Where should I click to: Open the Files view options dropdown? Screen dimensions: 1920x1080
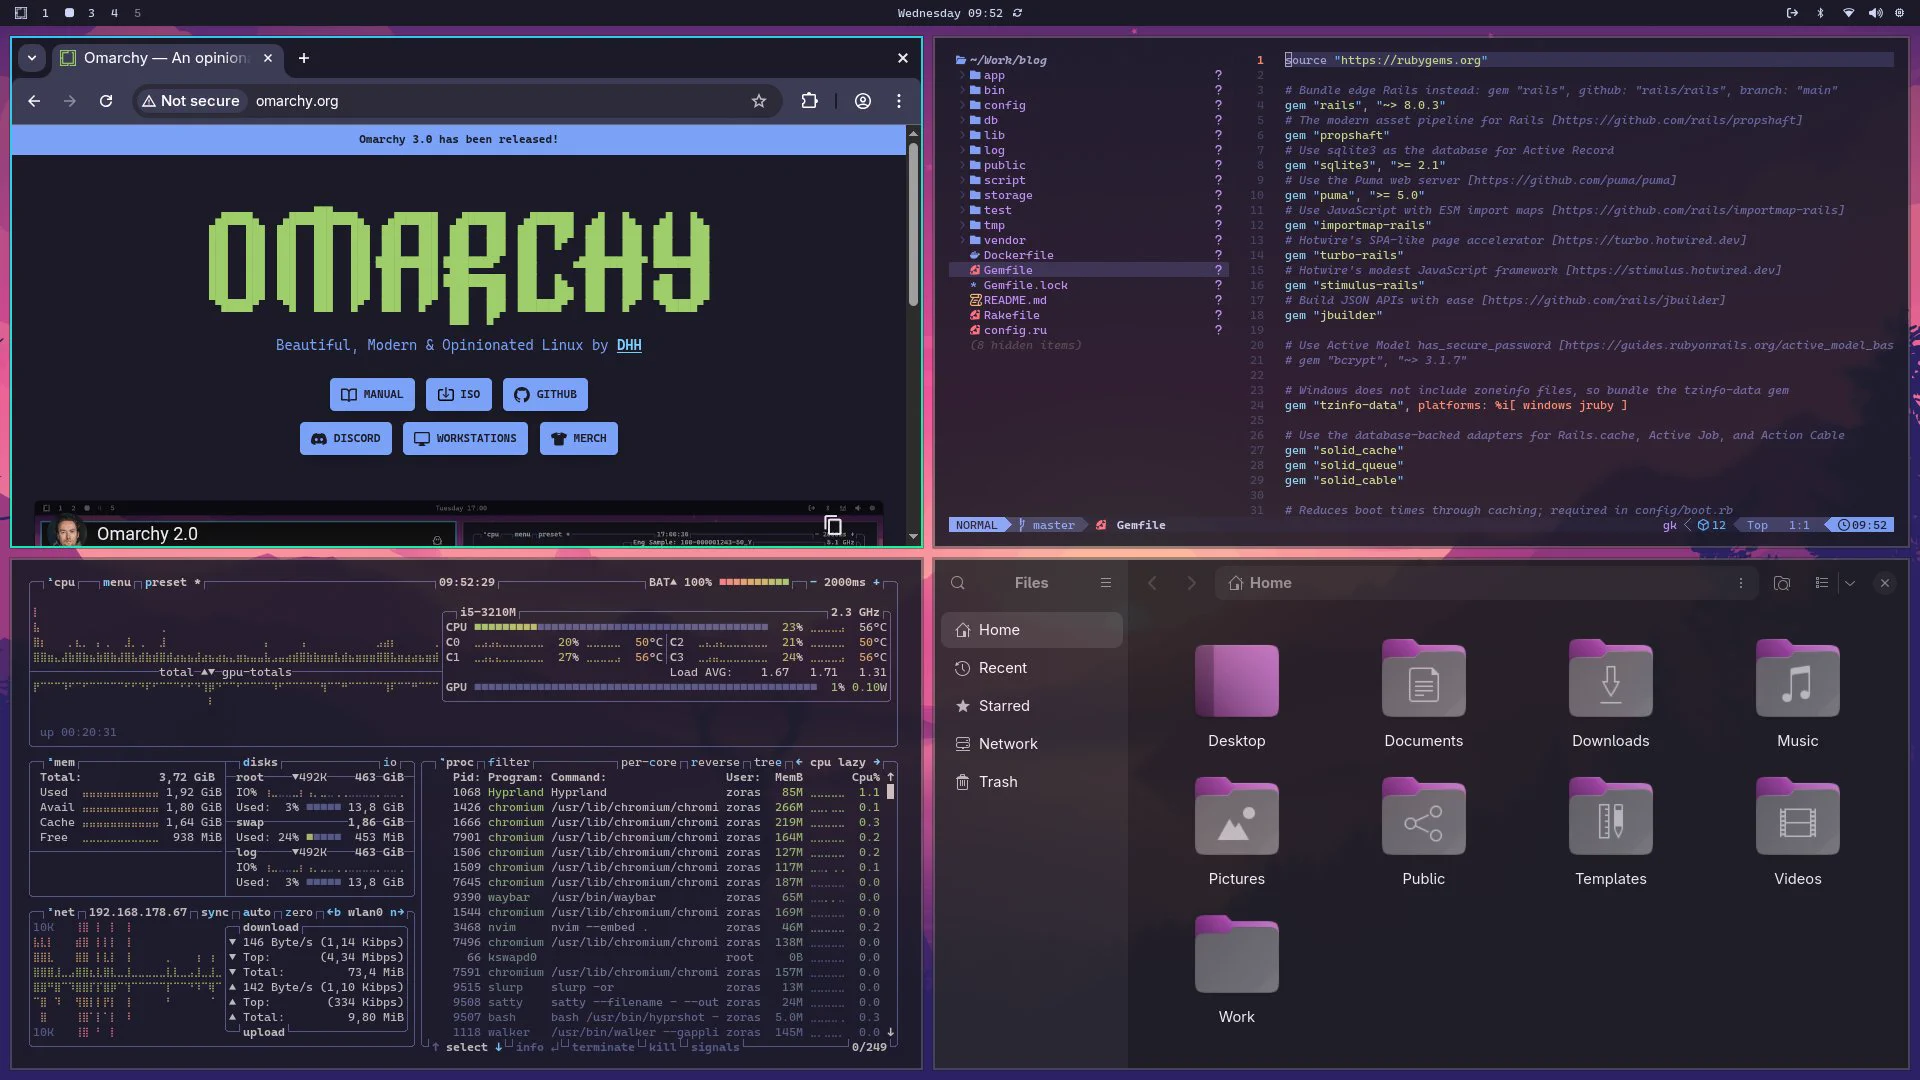pos(1850,583)
